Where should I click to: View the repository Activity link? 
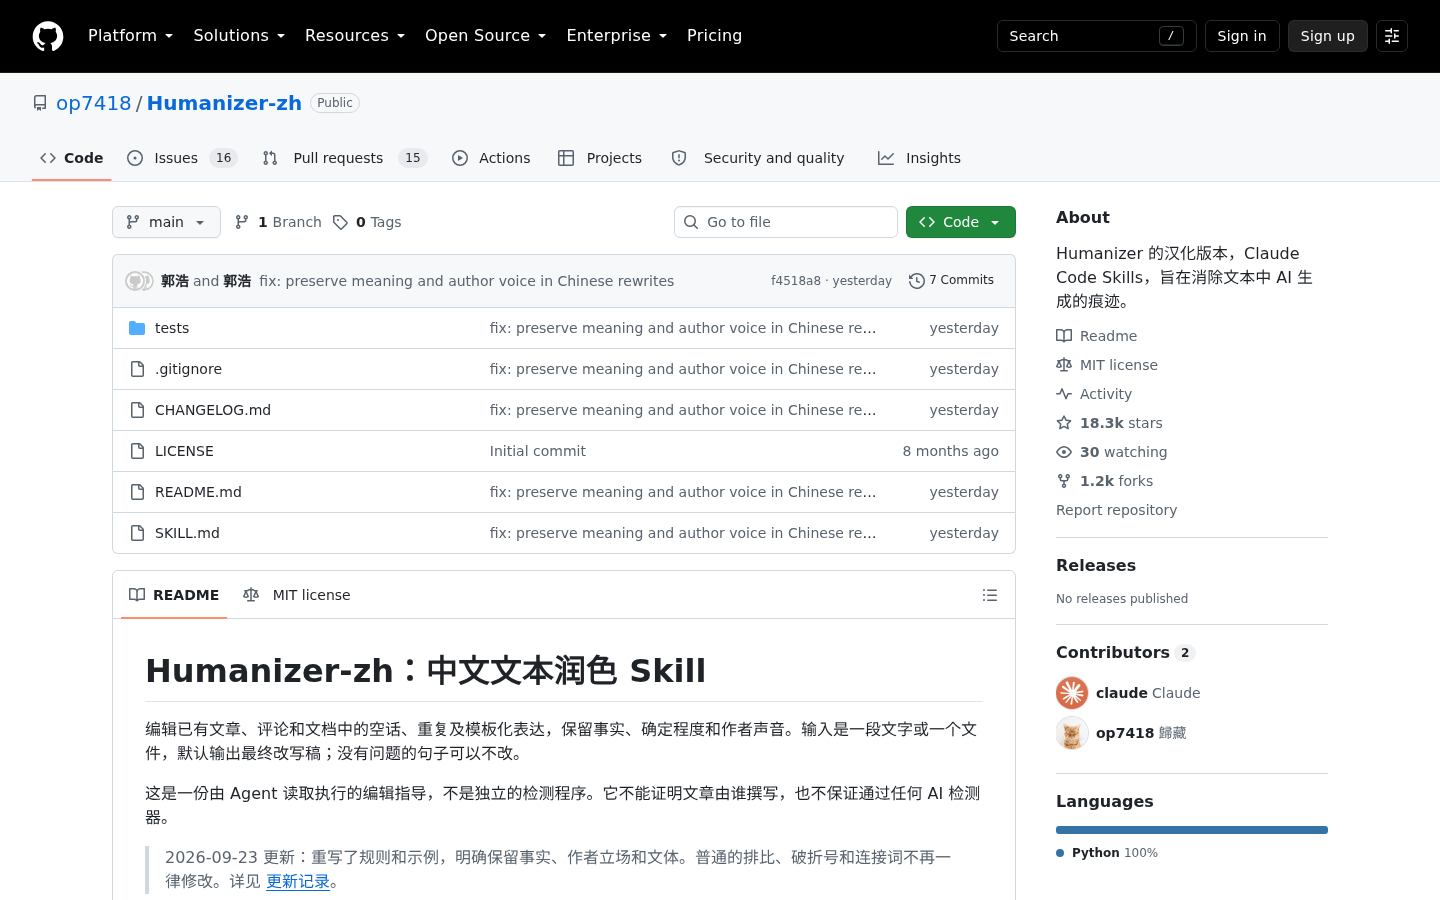coord(1094,394)
